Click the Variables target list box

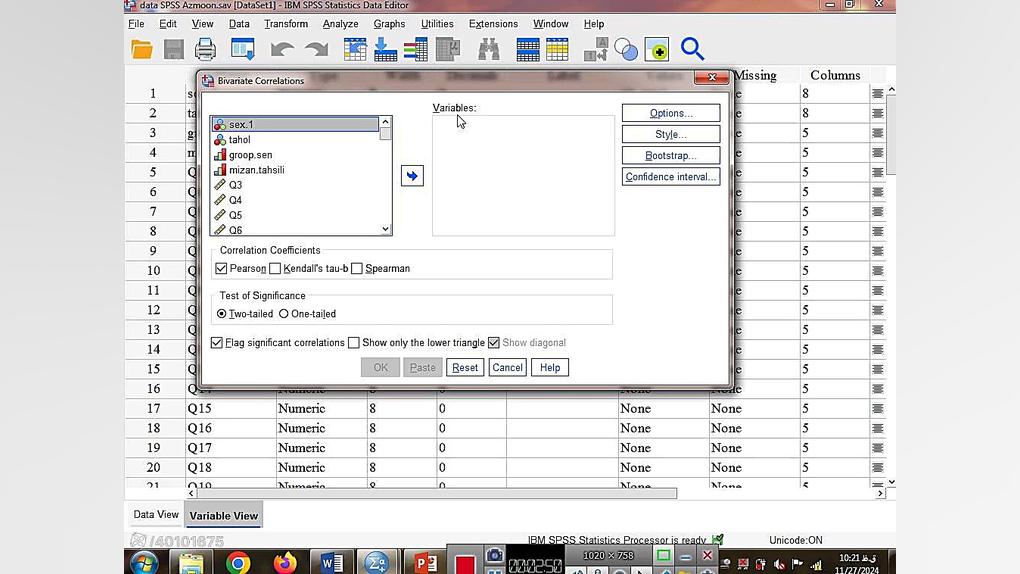(523, 176)
